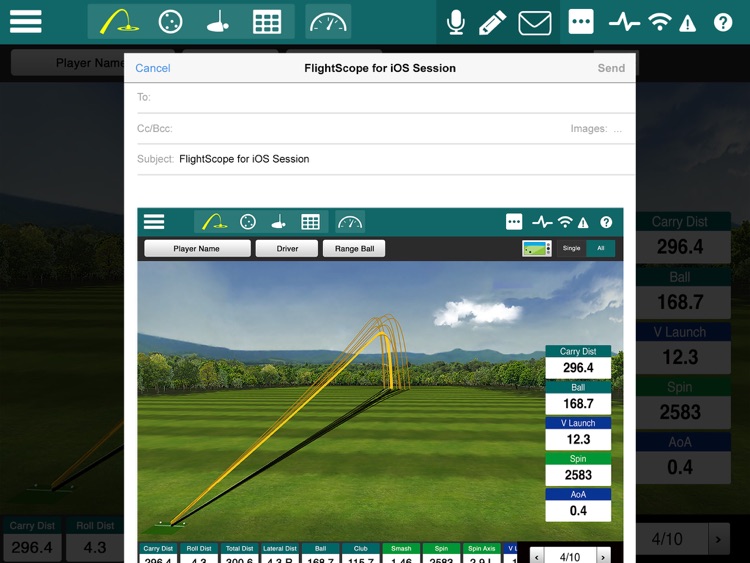Tap the V Launch 12.3 tile in embedded side panel
This screenshot has height=563, width=750.
pos(578,434)
